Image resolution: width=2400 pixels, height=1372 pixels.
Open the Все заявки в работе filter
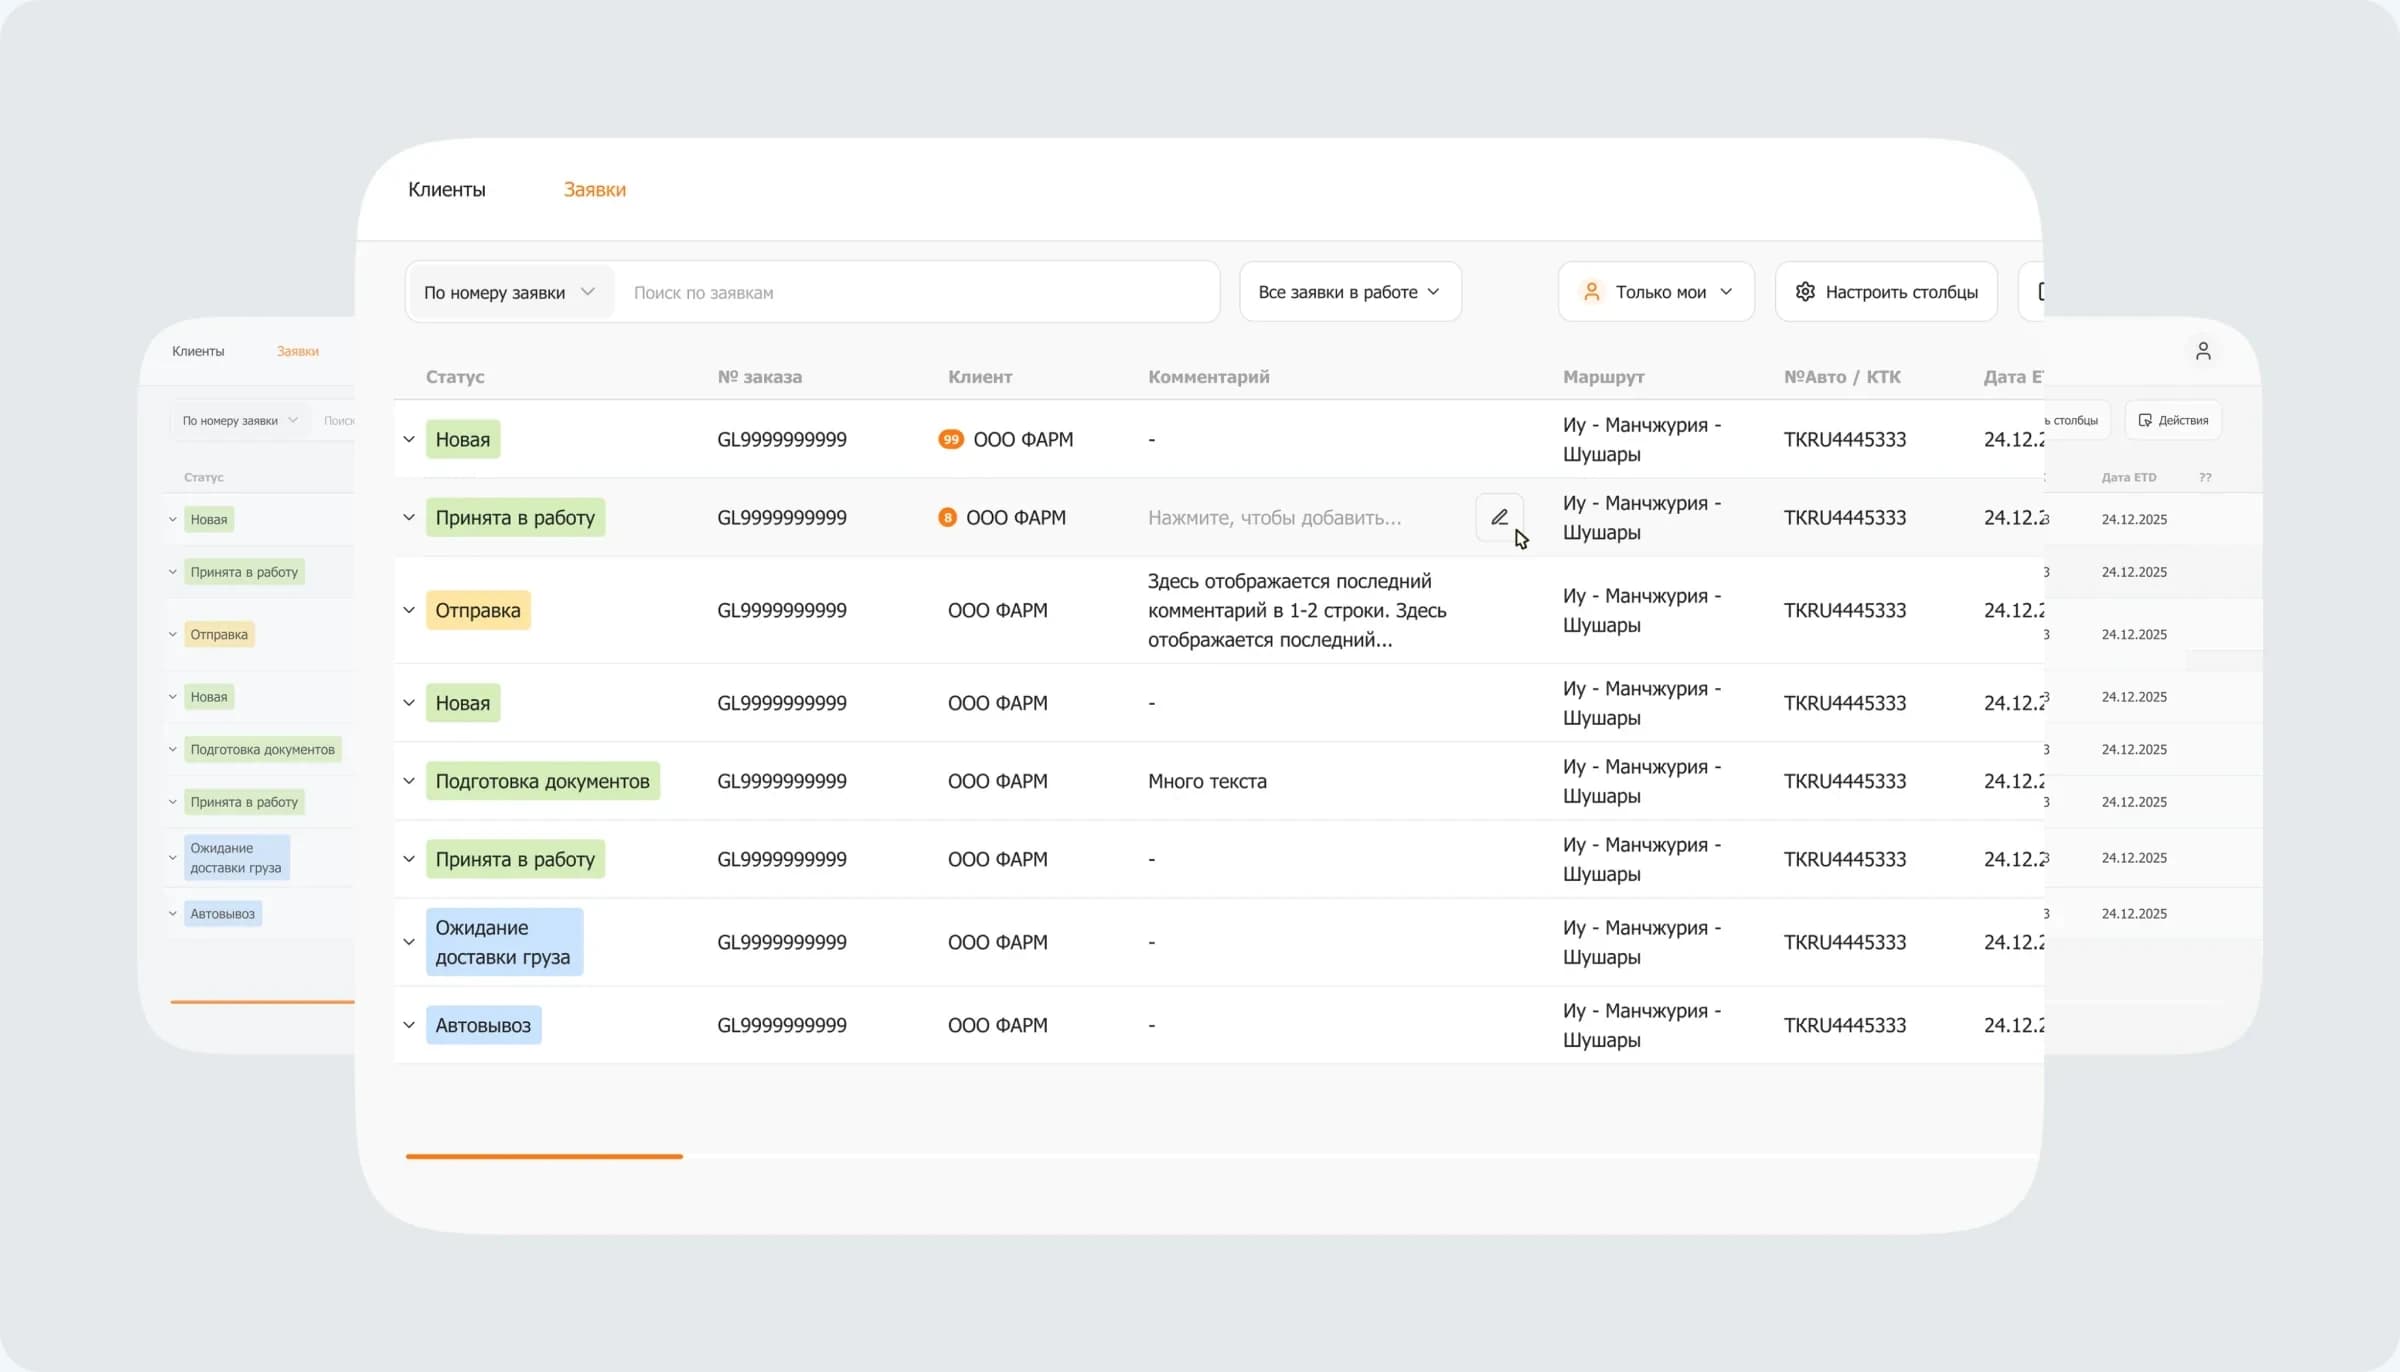coord(1350,292)
